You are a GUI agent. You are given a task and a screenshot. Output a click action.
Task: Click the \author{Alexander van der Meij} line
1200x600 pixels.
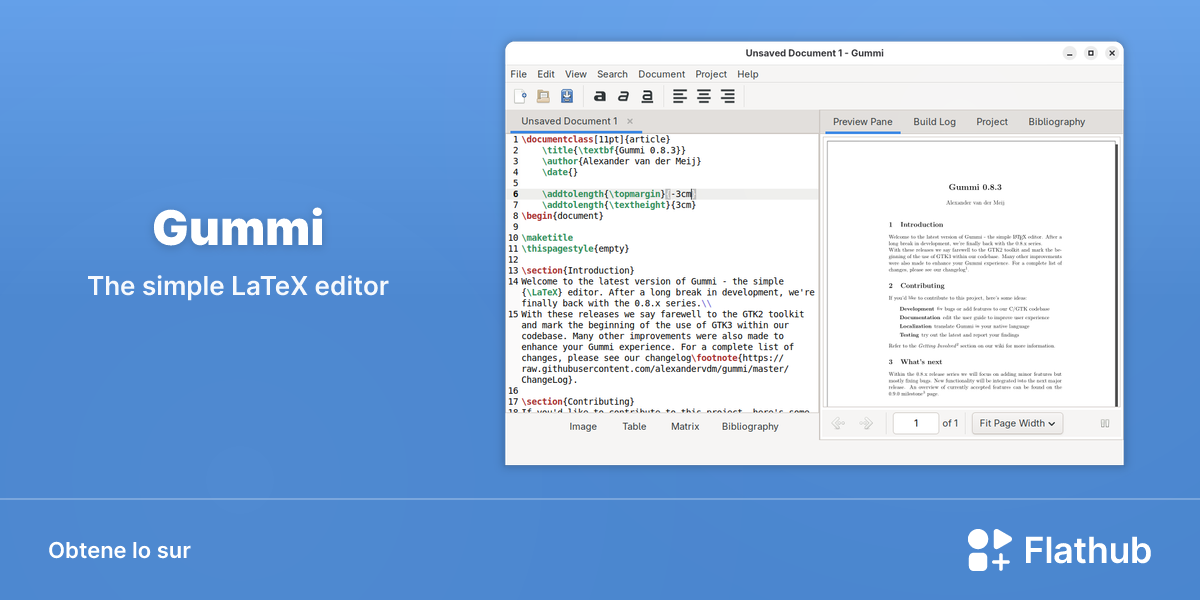(x=622, y=161)
